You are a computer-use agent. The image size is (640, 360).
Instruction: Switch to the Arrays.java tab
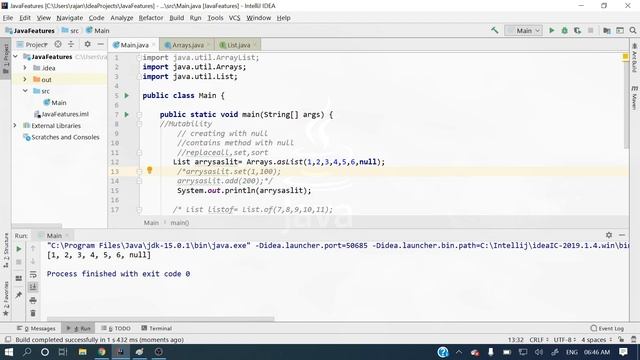(x=187, y=45)
